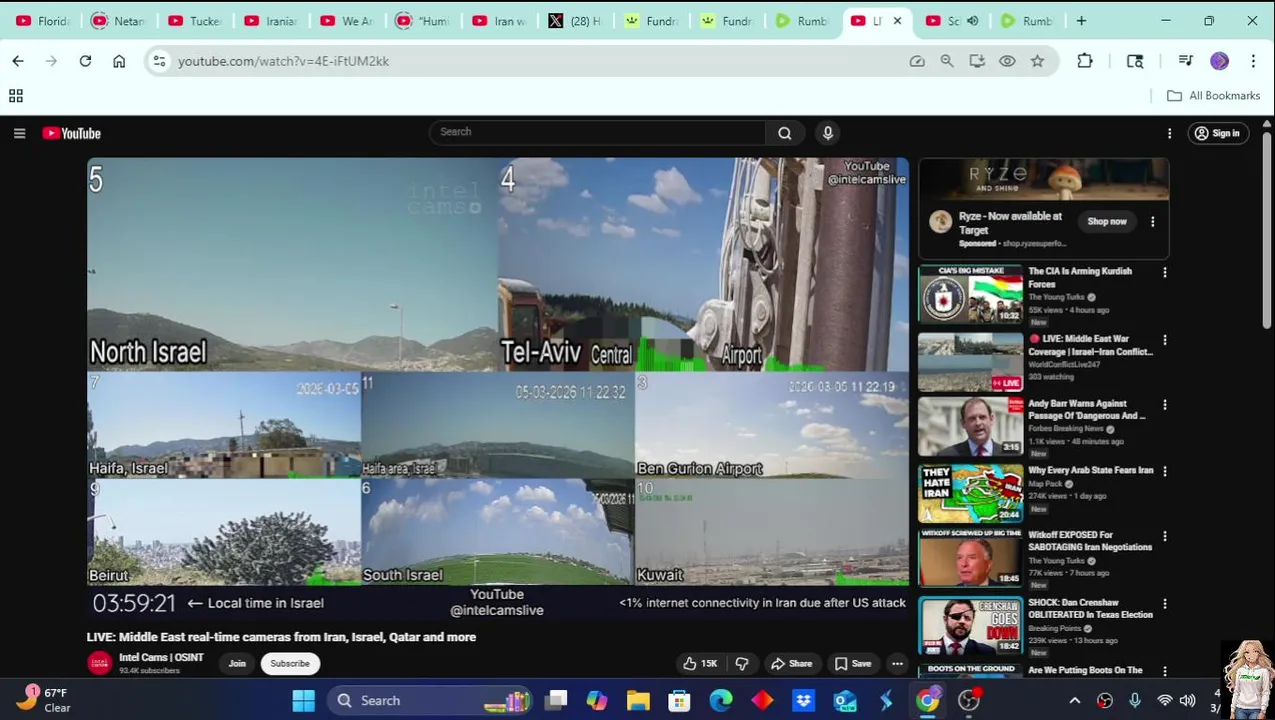Viewport: 1275px width, 720px height.
Task: Close the active YouTube tab
Action: point(897,21)
